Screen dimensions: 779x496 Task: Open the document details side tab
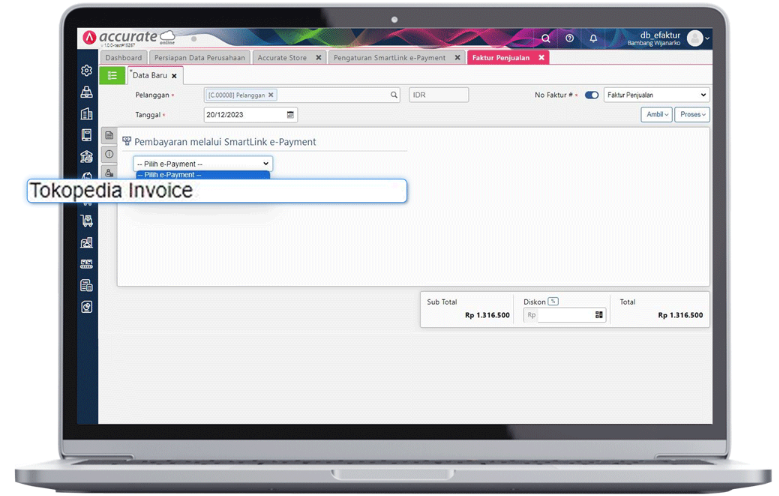(x=109, y=135)
